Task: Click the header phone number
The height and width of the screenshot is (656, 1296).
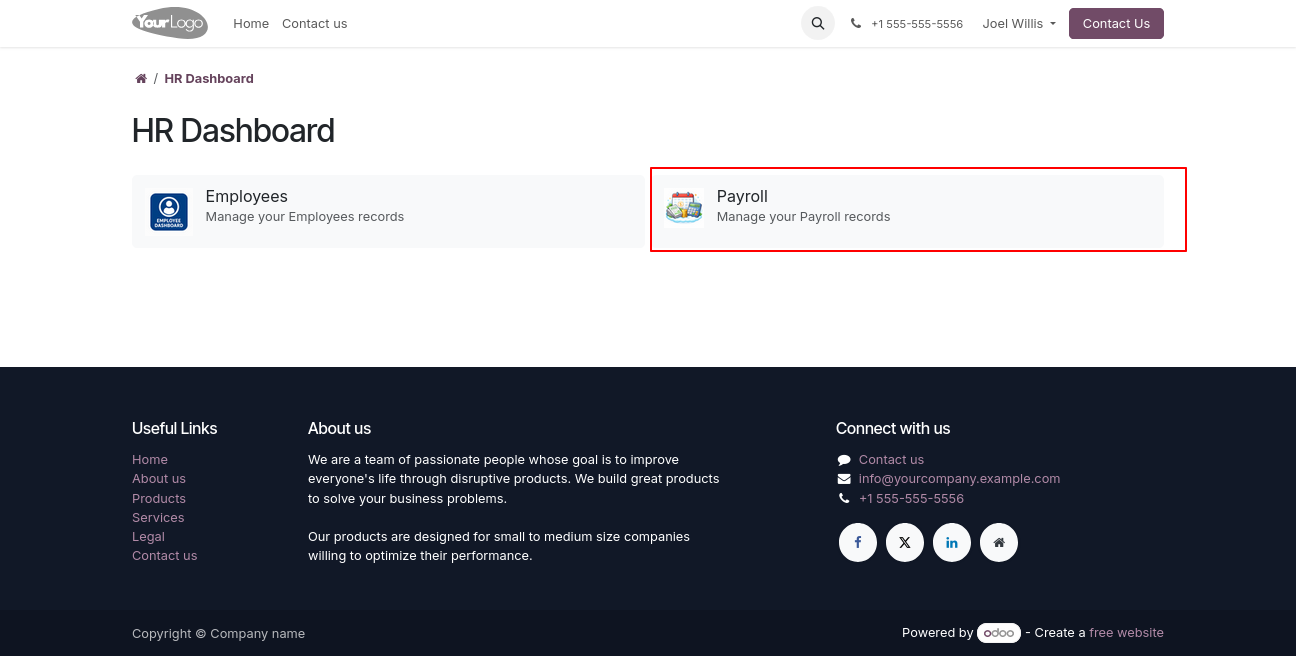Action: (x=916, y=24)
